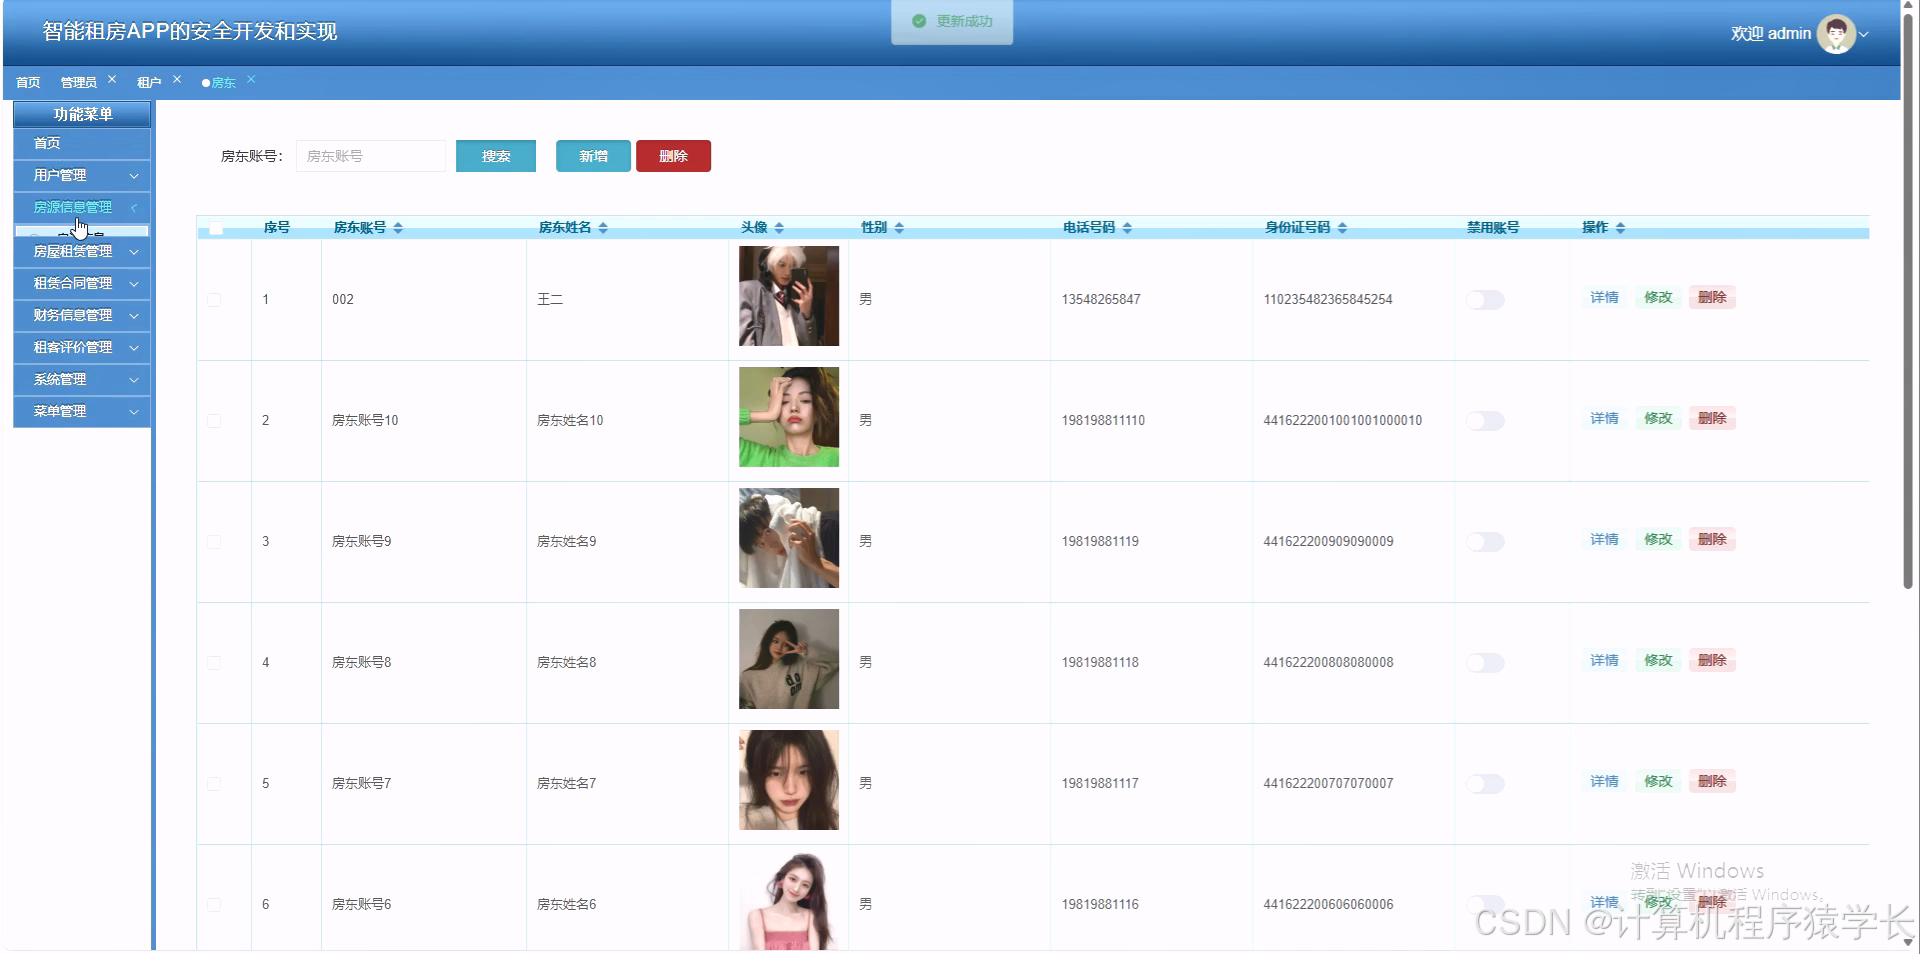
Task: Switch to the 首页 tab
Action: (x=28, y=82)
